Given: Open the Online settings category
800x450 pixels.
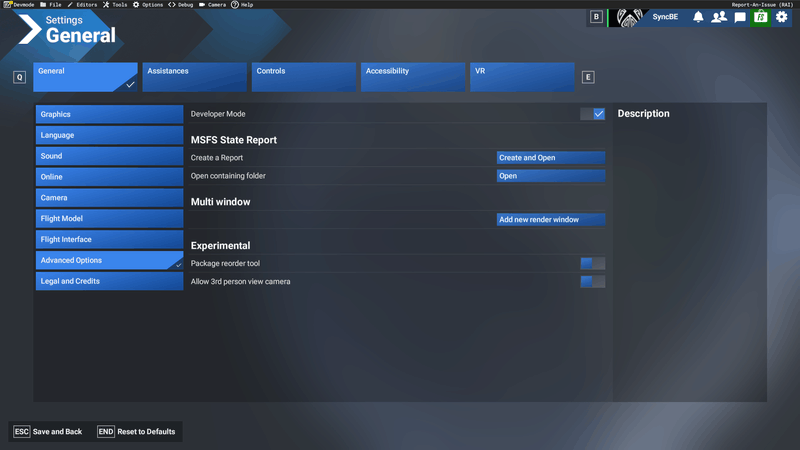Looking at the screenshot, I should click(x=109, y=177).
